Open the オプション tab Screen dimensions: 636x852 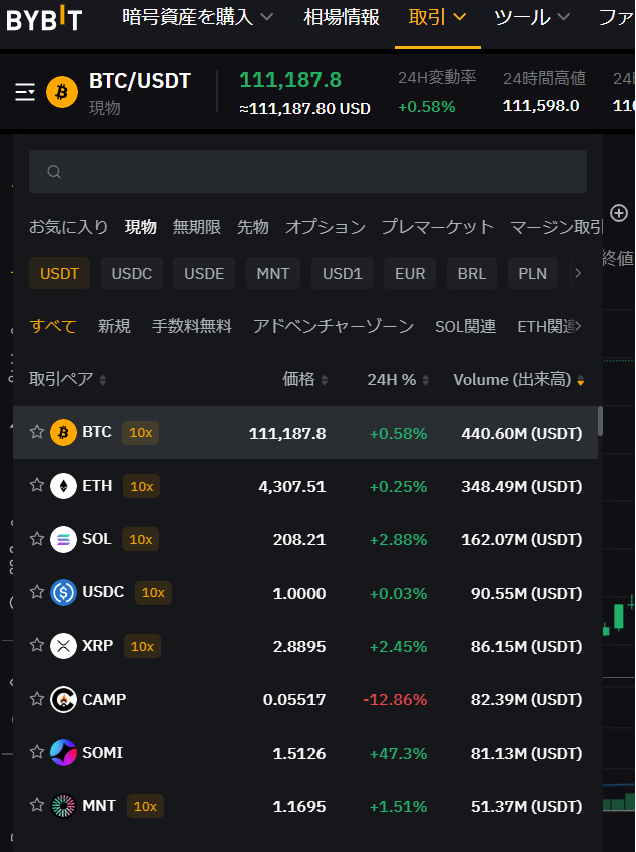(x=325, y=227)
